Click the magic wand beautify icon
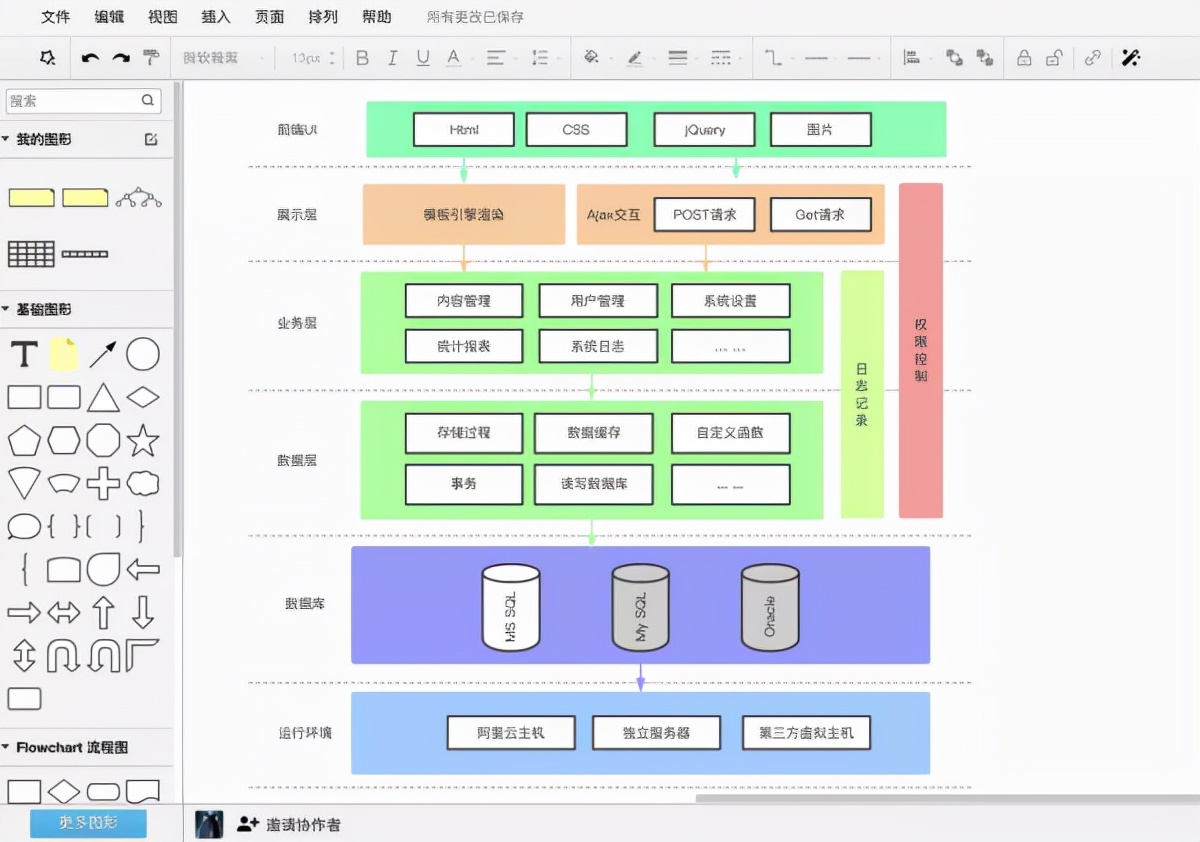This screenshot has height=842, width=1200. click(x=1131, y=58)
